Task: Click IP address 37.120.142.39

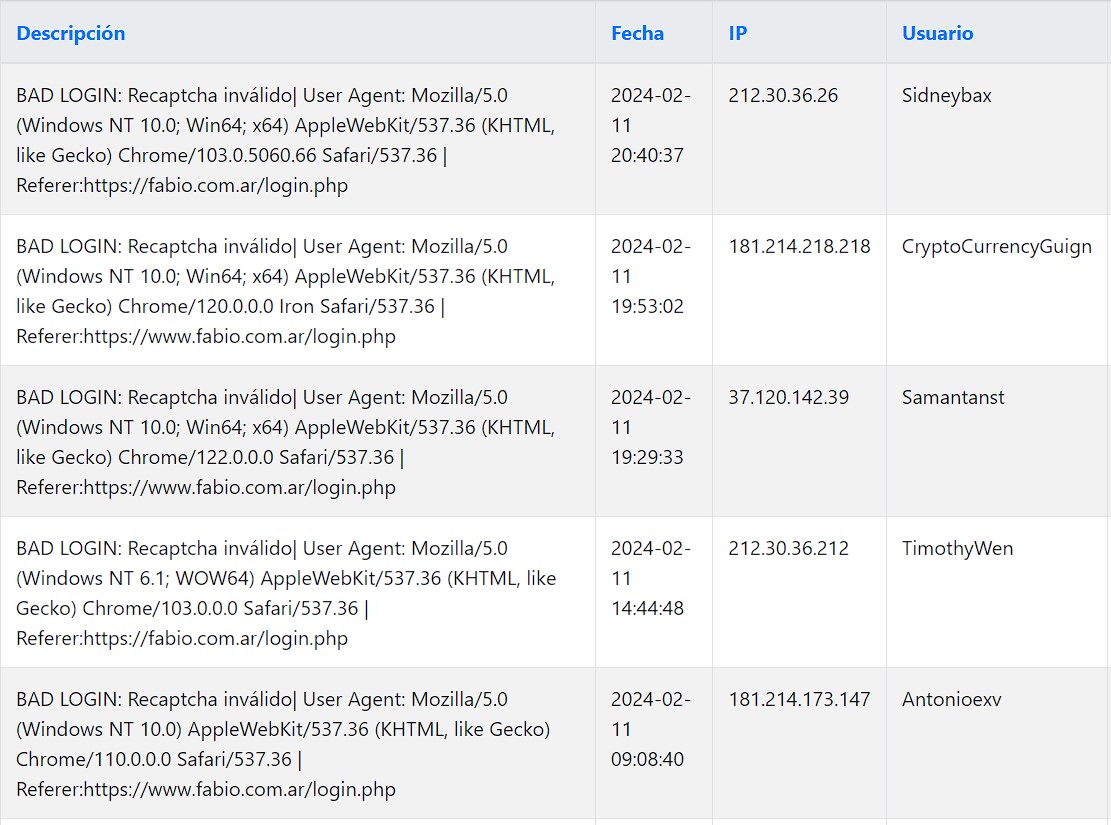Action: (x=788, y=398)
